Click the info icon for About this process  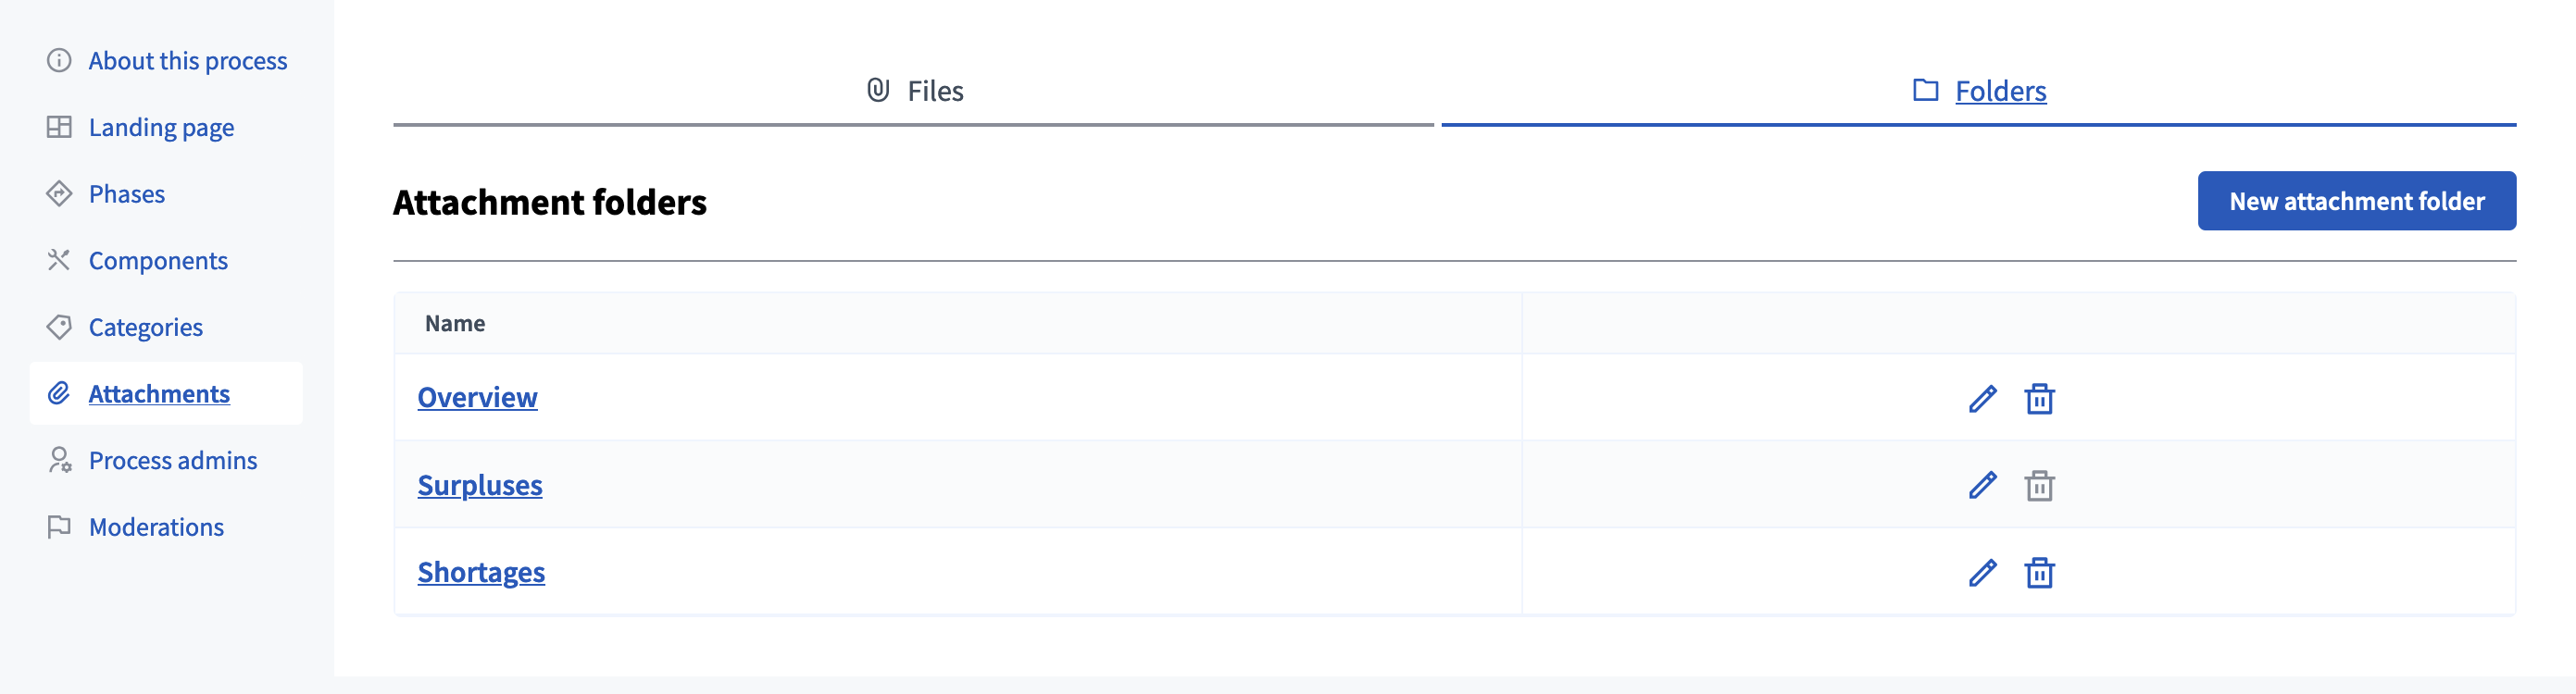click(59, 60)
